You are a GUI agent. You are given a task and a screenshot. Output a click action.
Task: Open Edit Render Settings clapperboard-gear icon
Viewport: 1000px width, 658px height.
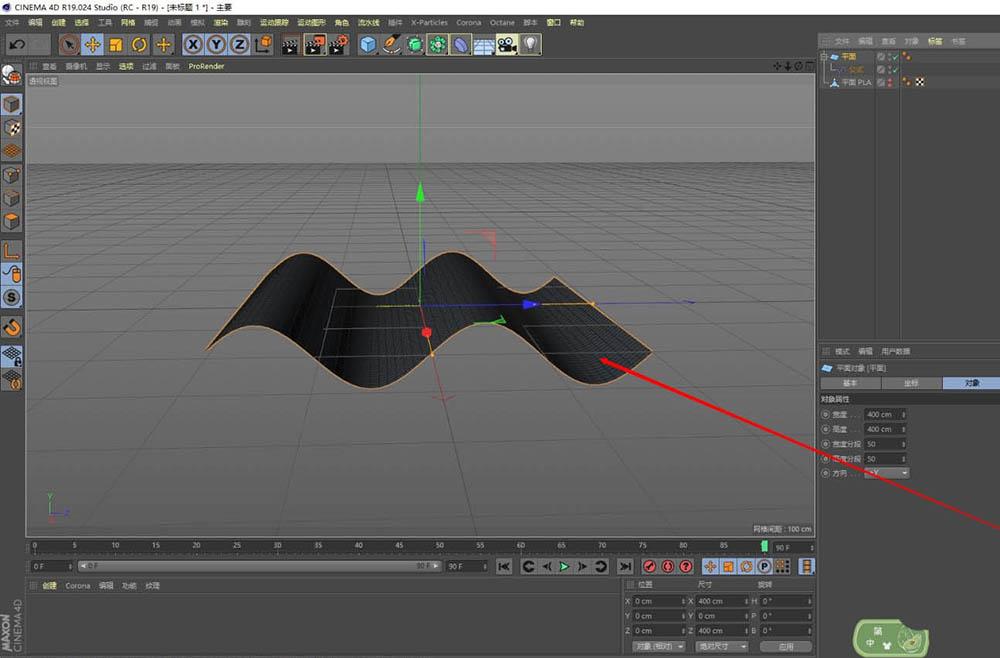pos(338,44)
